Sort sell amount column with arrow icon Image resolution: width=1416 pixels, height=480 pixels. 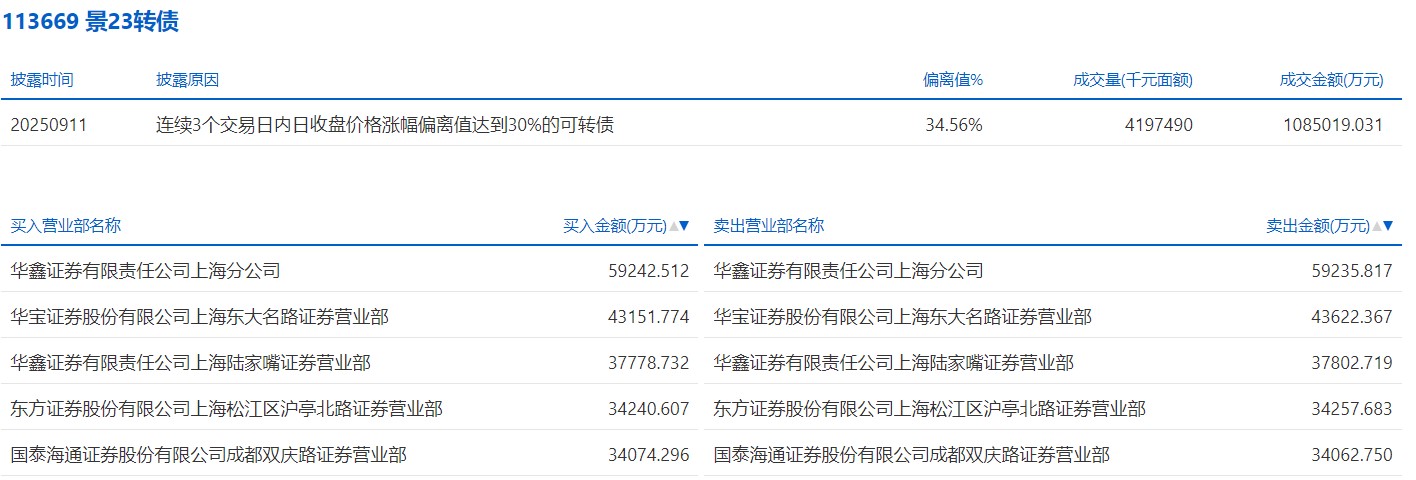tap(1382, 226)
